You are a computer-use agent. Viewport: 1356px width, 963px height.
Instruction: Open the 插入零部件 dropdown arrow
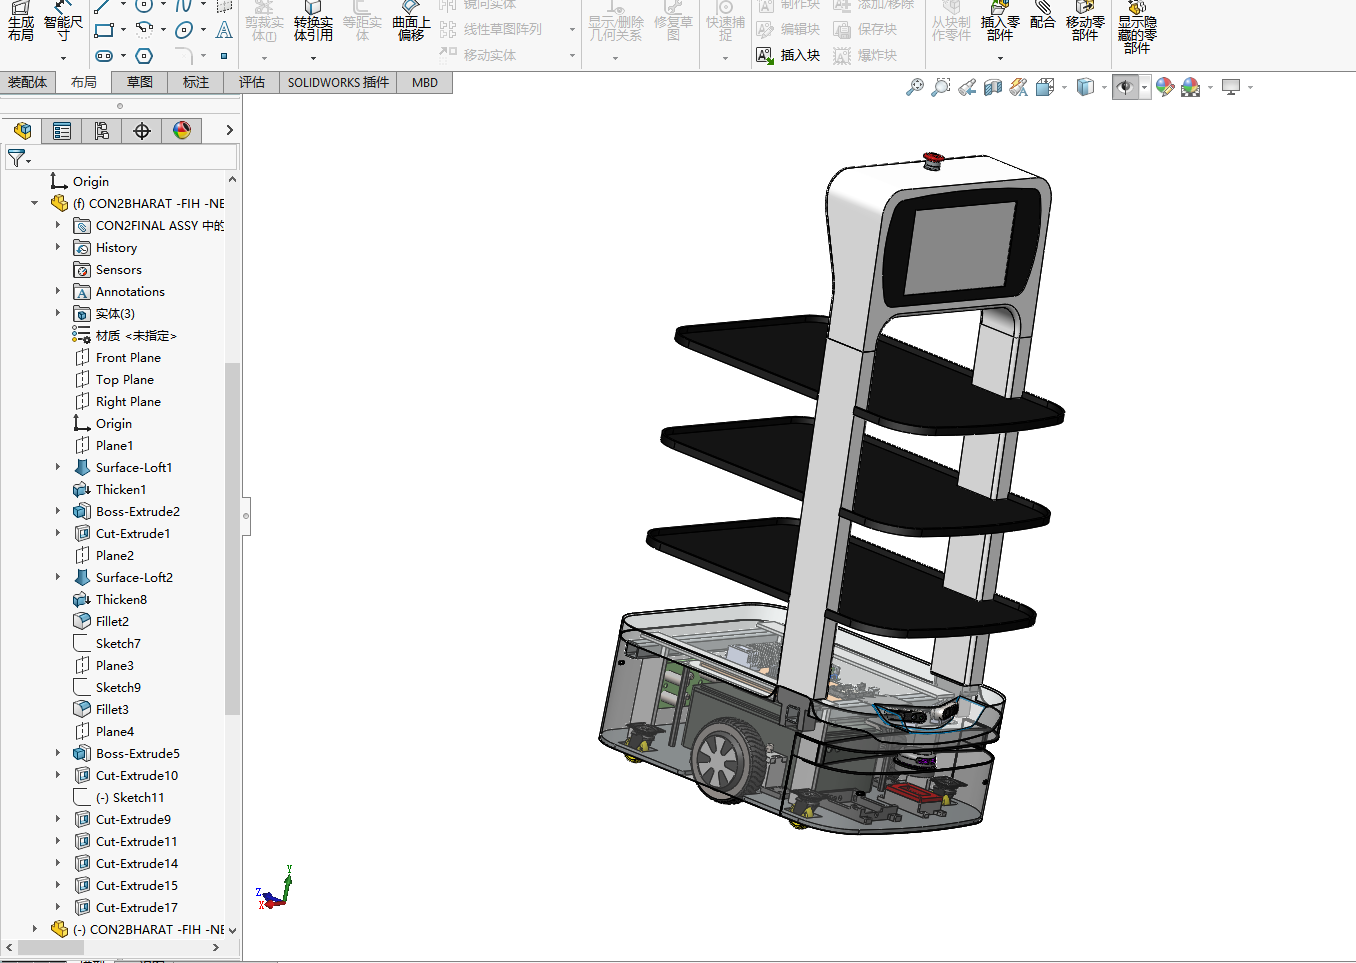tap(1000, 58)
